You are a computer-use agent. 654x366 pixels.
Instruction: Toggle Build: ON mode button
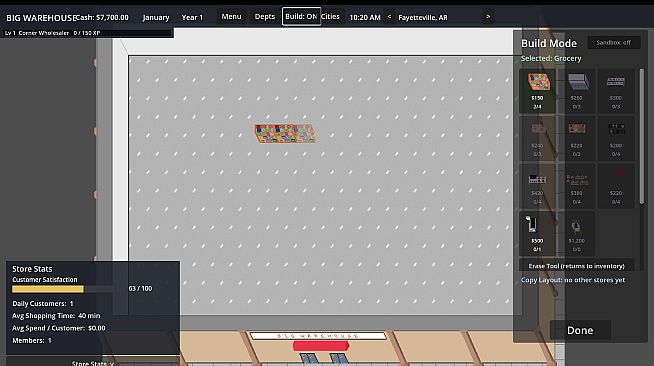point(301,17)
